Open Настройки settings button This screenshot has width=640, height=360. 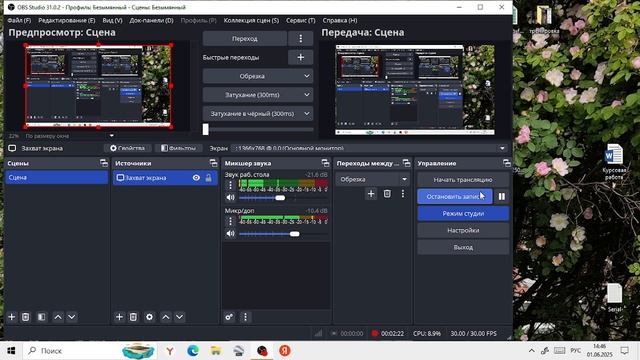tap(463, 231)
